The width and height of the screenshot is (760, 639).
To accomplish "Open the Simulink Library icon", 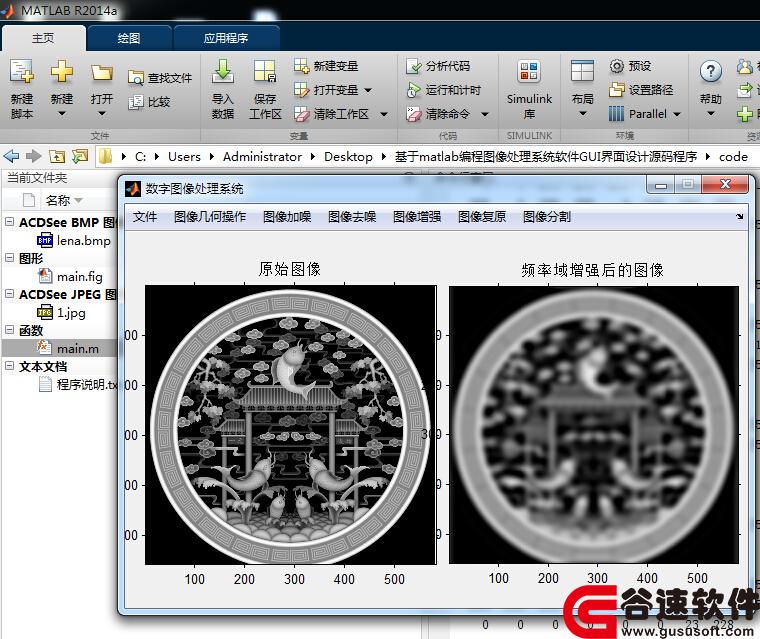I will point(529,71).
